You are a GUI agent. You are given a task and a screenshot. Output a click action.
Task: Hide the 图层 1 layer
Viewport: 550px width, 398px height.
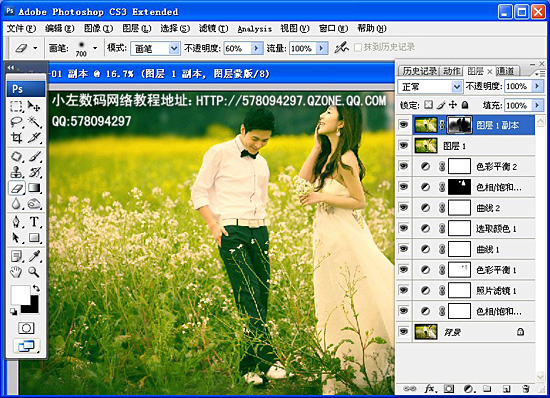click(x=404, y=145)
